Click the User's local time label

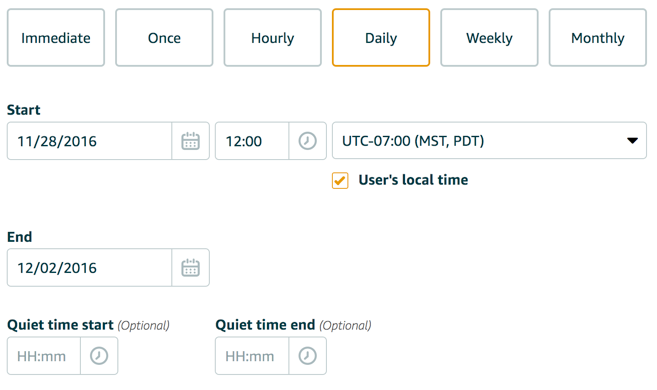[413, 180]
